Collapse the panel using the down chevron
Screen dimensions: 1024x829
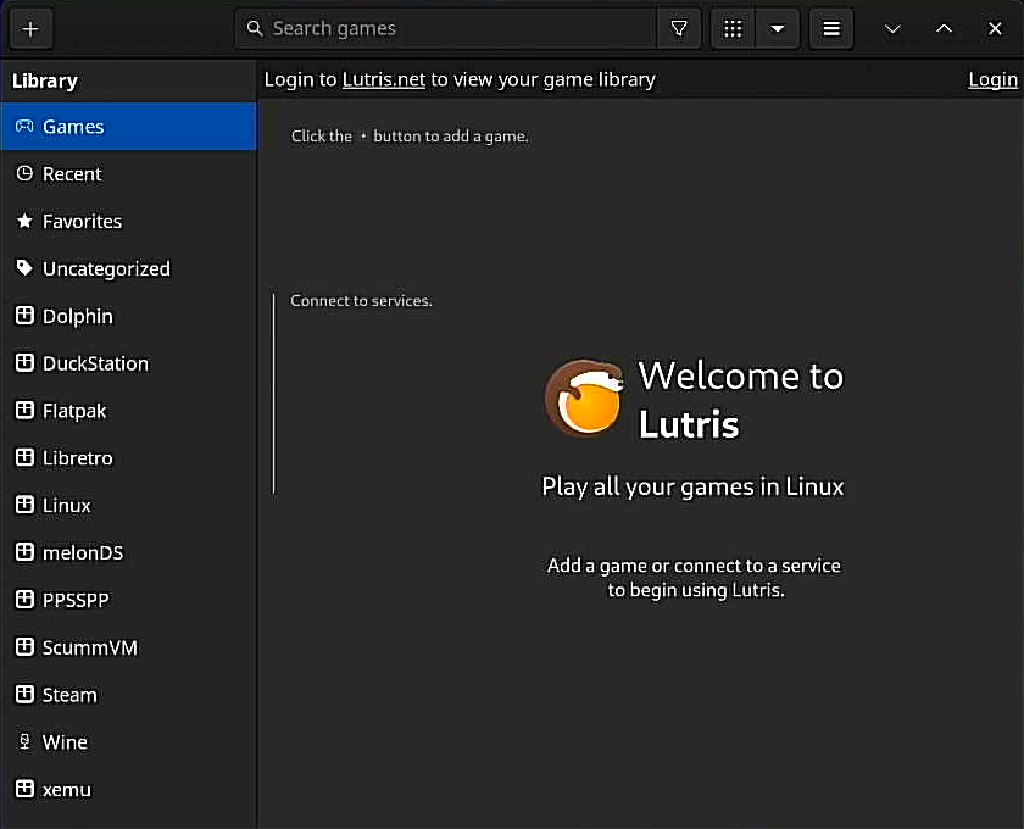point(892,29)
